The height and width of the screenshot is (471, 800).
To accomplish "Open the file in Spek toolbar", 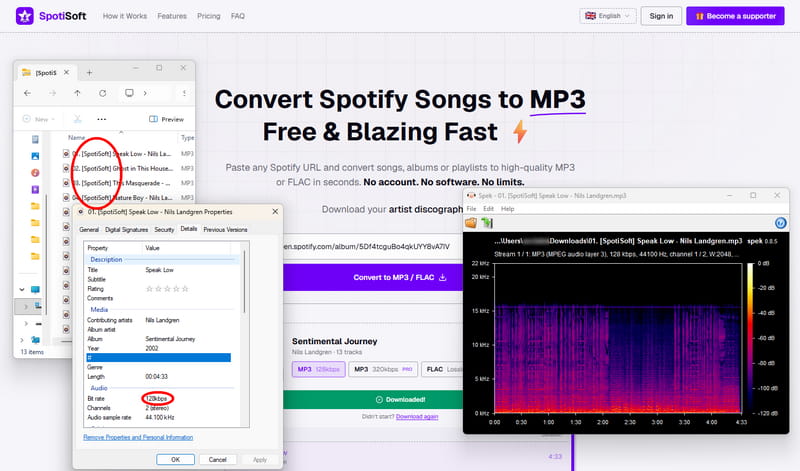I will click(x=470, y=222).
